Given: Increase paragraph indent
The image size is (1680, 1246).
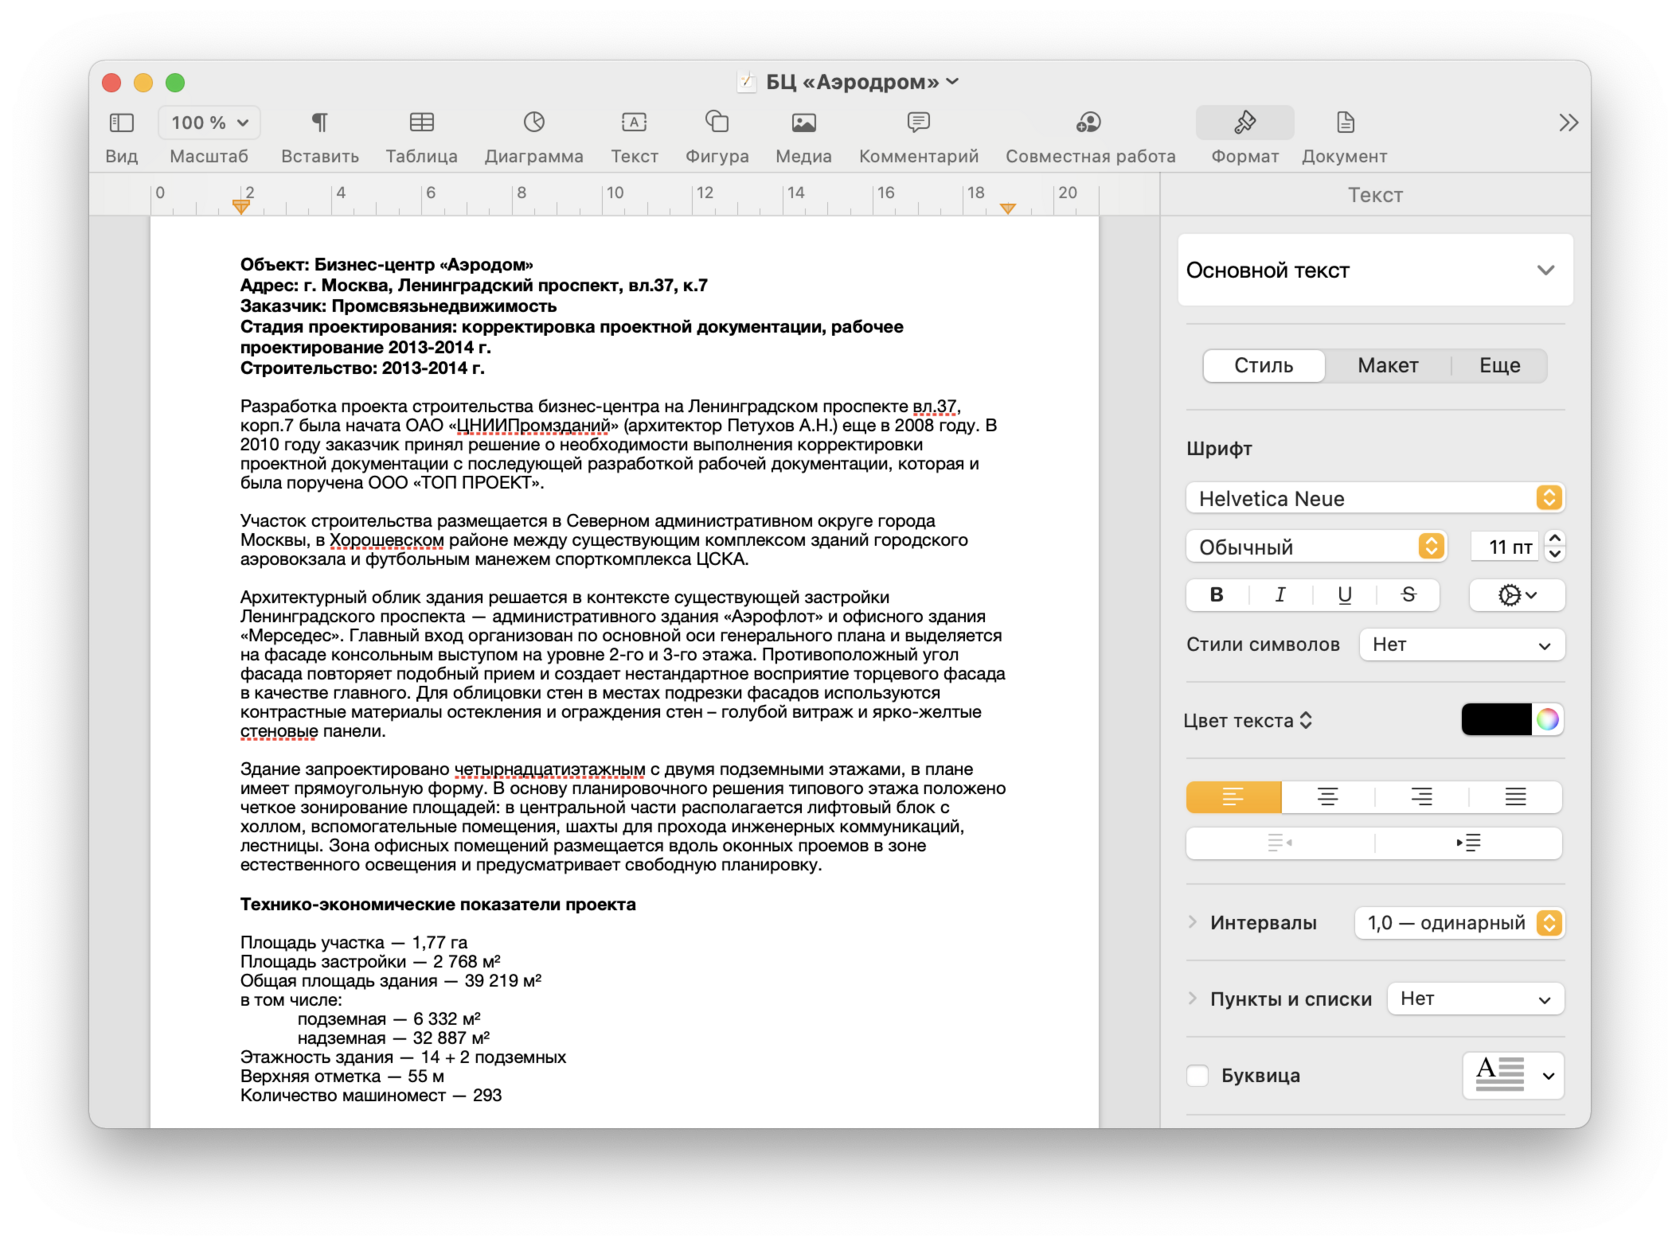Looking at the screenshot, I should point(1468,843).
